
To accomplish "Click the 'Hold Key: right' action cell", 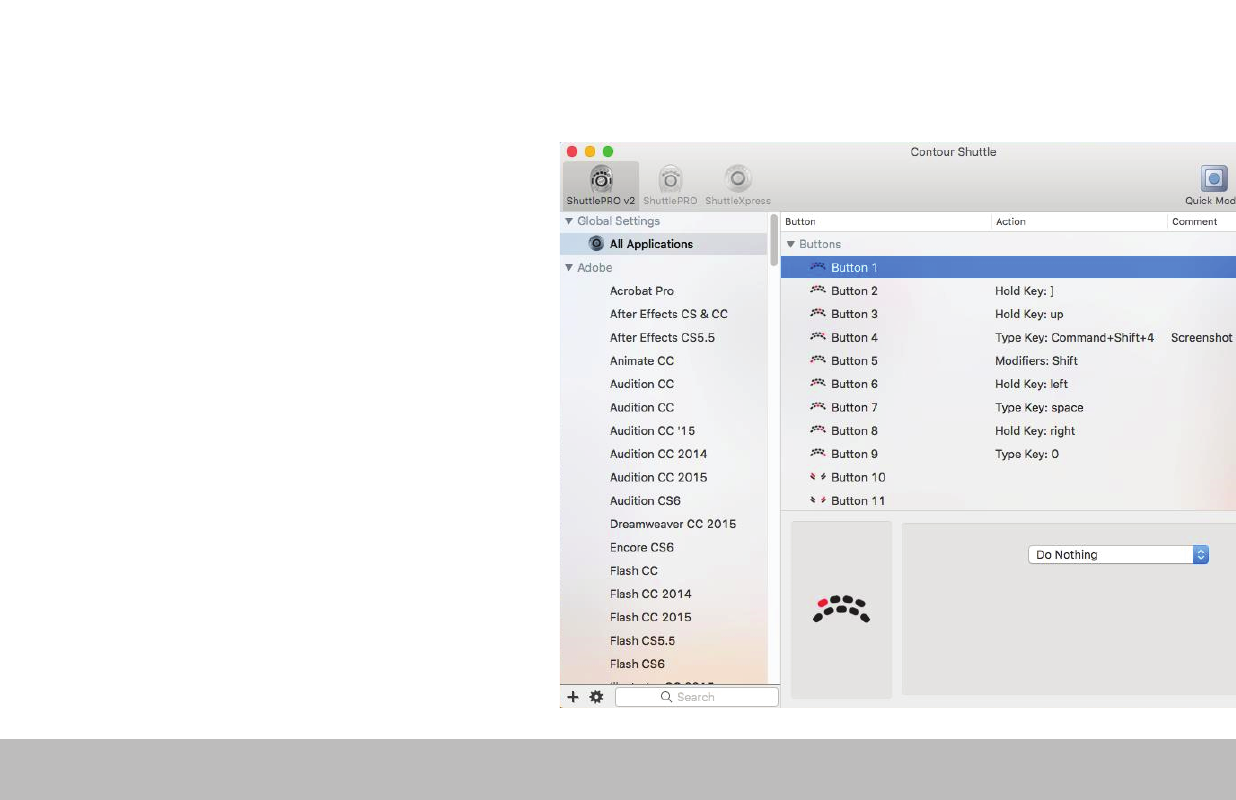I will click(x=1035, y=431).
